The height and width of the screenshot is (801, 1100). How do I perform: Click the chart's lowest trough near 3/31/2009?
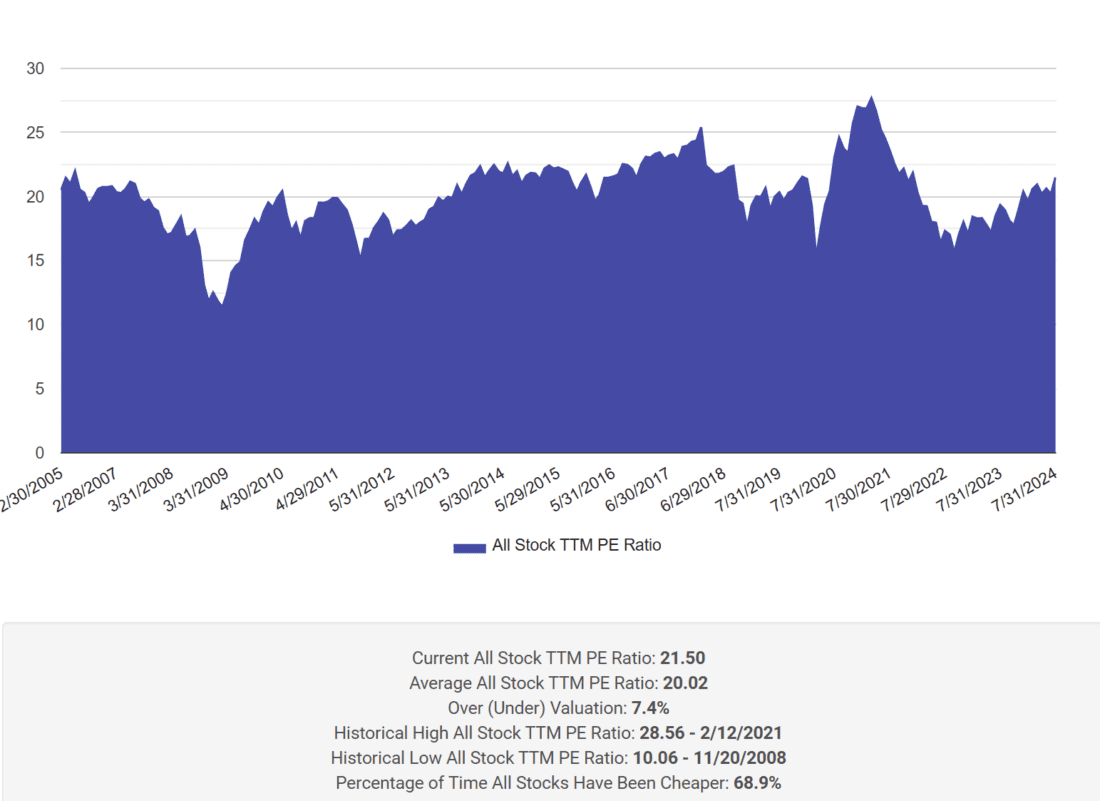221,304
